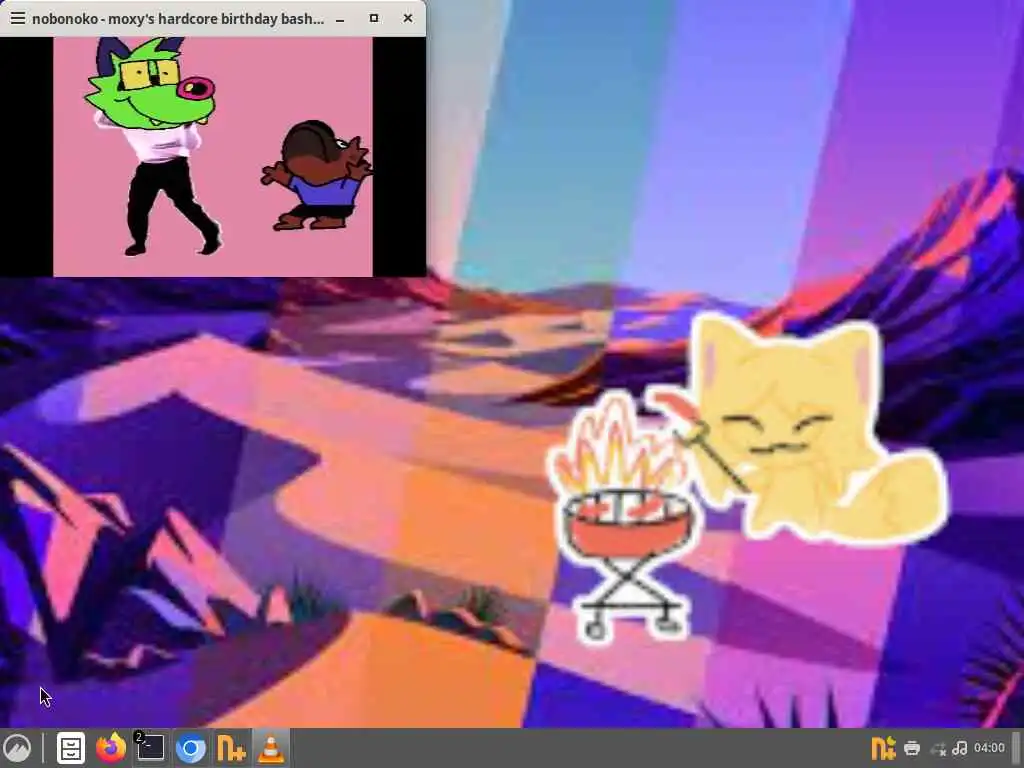Open the terminal taskbar icon
This screenshot has width=1024, height=768.
click(150, 748)
